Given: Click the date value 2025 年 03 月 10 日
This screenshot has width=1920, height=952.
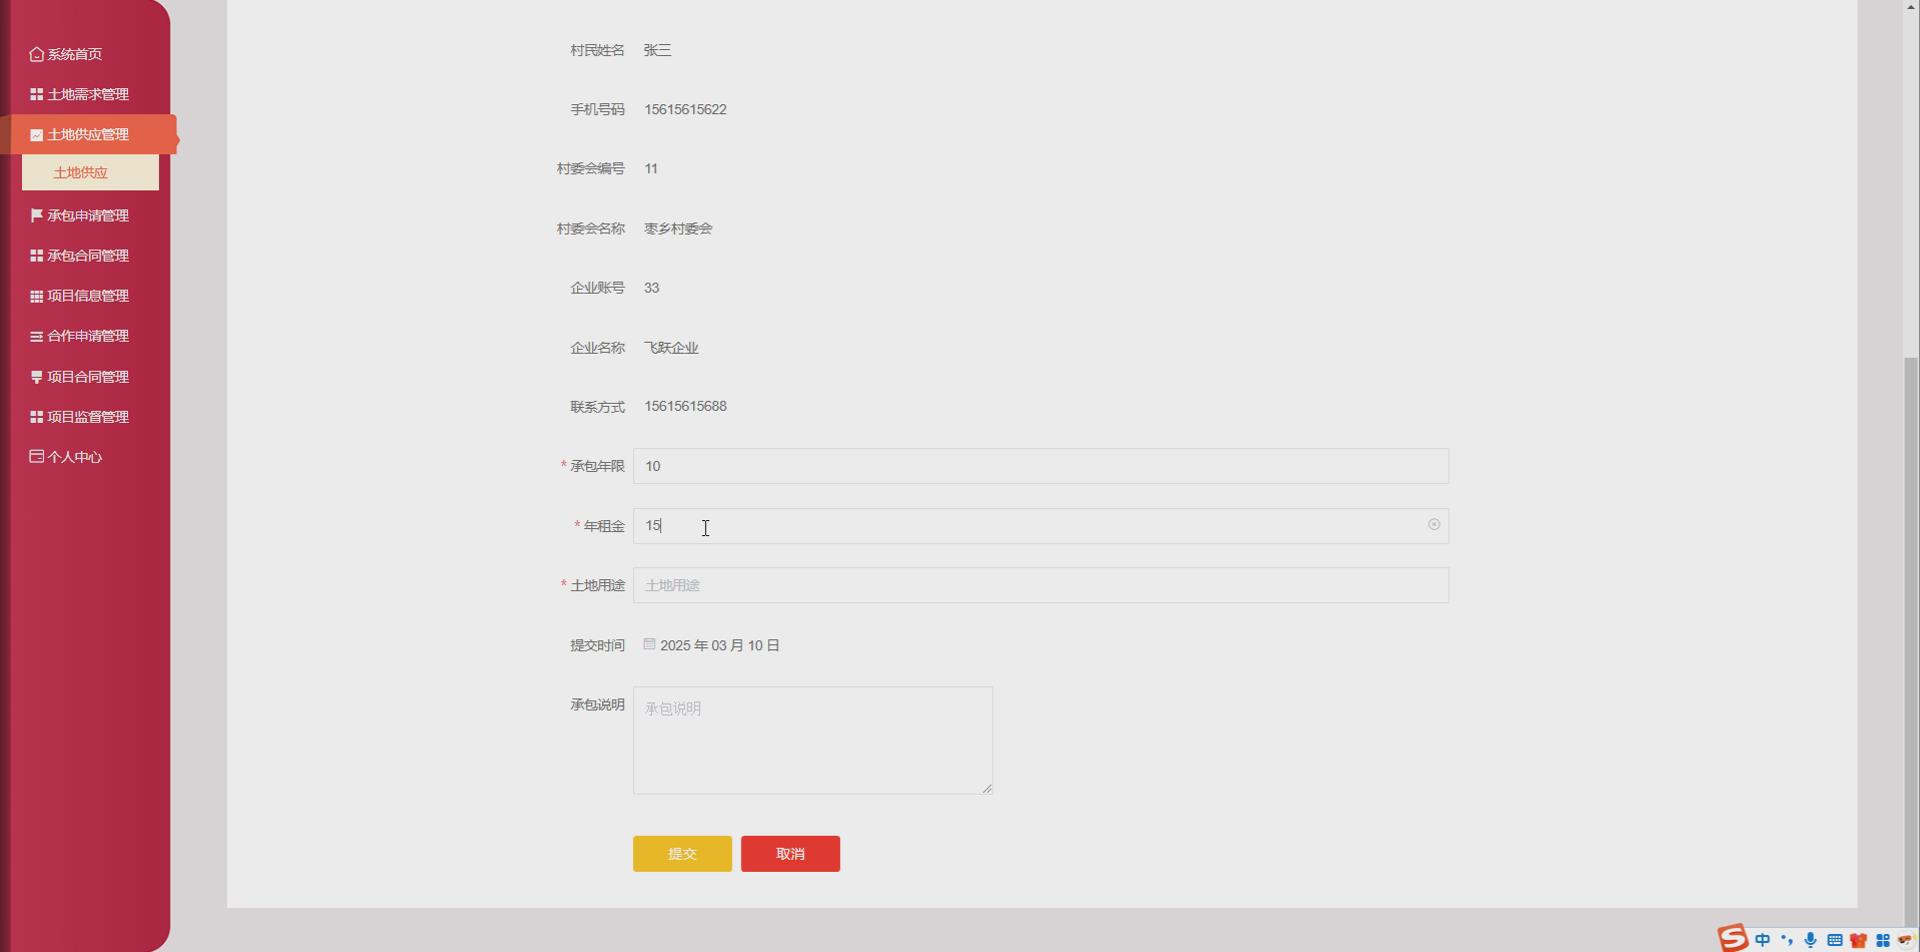Looking at the screenshot, I should coord(720,646).
